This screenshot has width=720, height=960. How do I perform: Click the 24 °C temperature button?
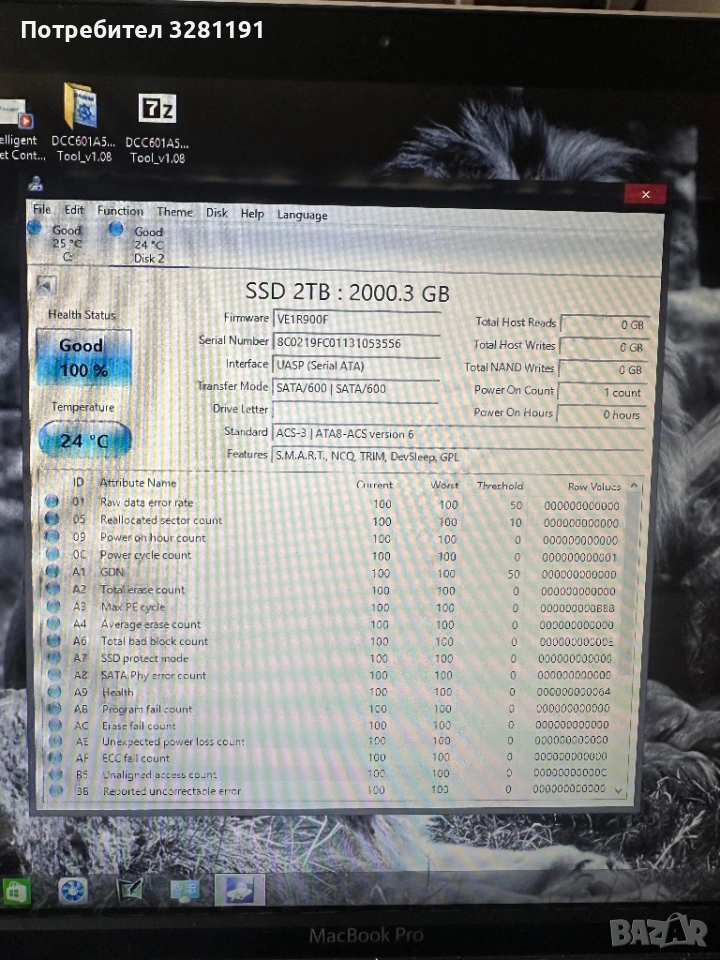pyautogui.click(x=84, y=438)
